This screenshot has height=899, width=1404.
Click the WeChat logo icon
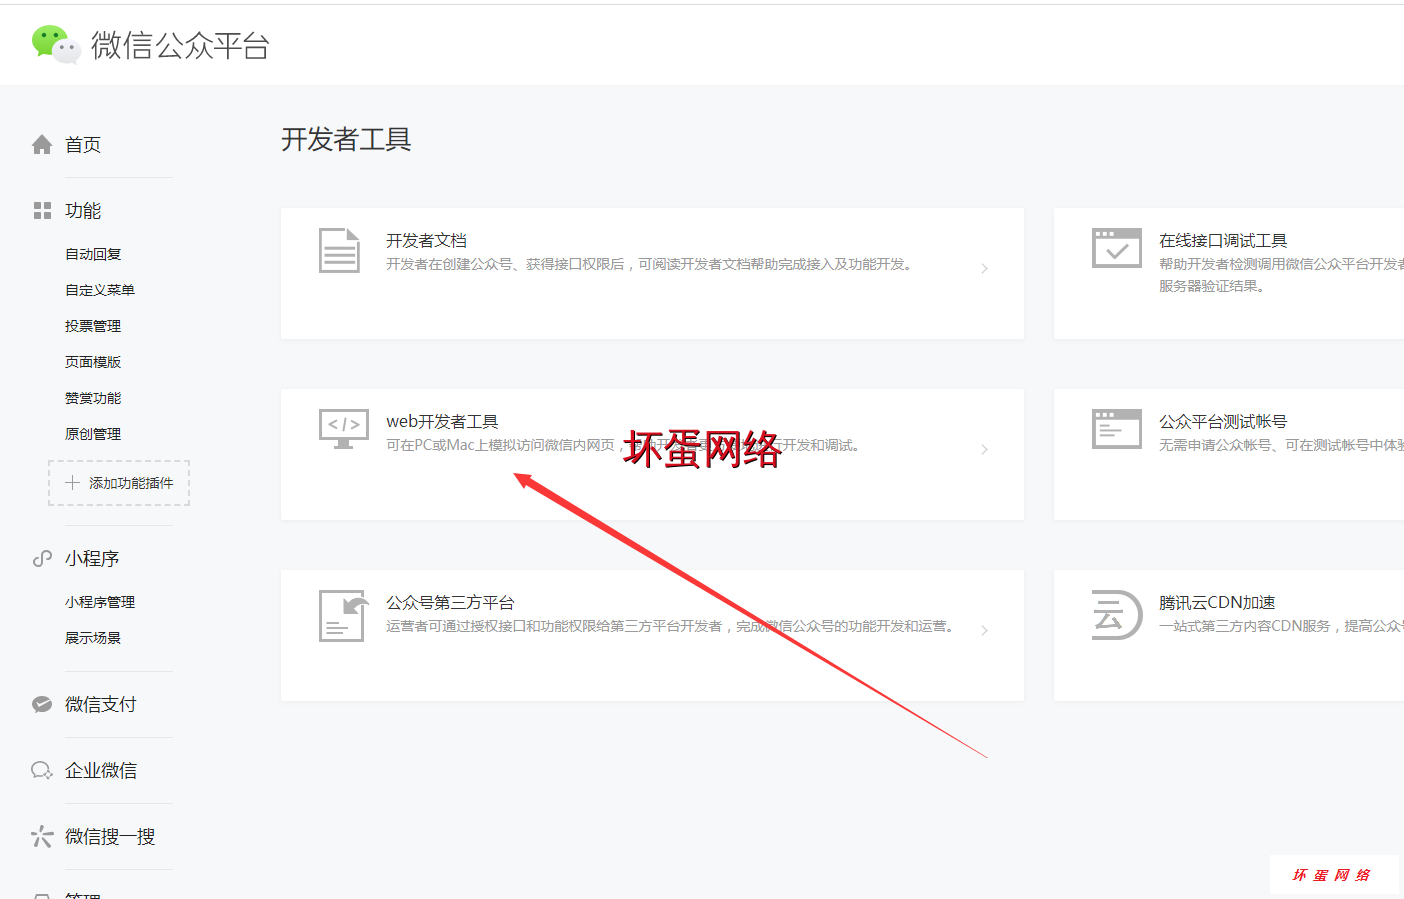(56, 44)
